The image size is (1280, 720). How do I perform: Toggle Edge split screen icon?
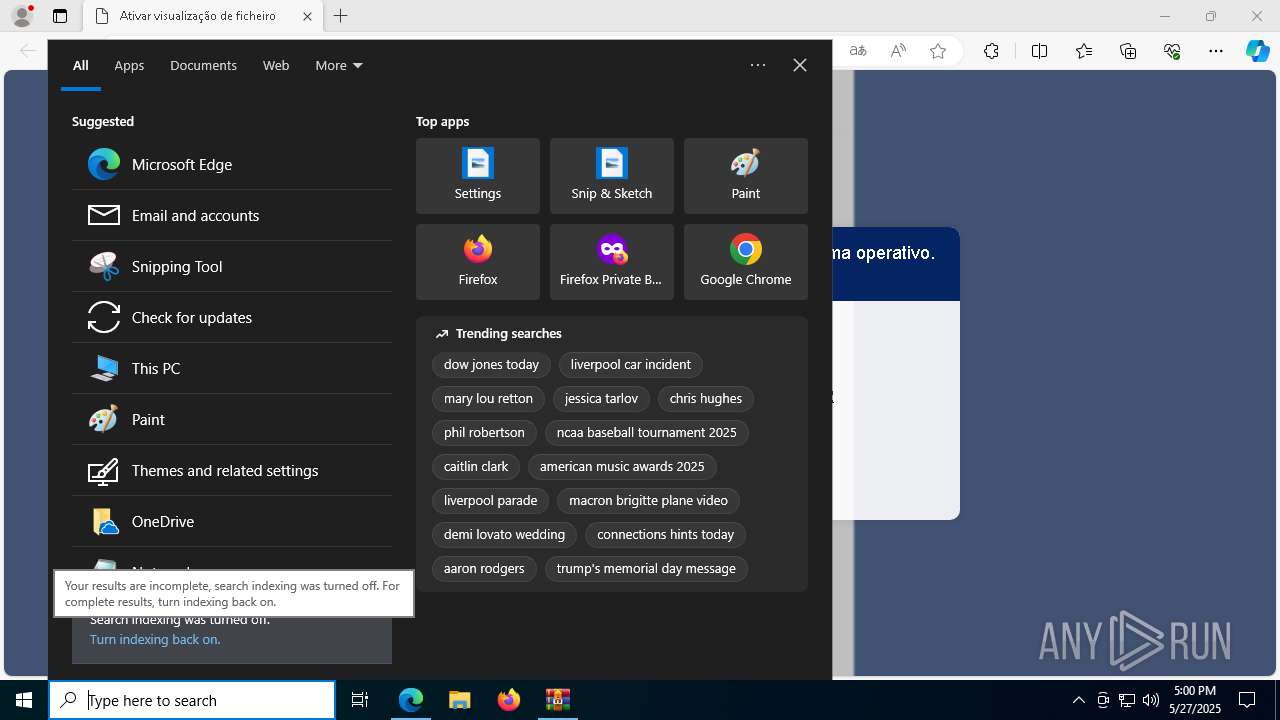1039,51
